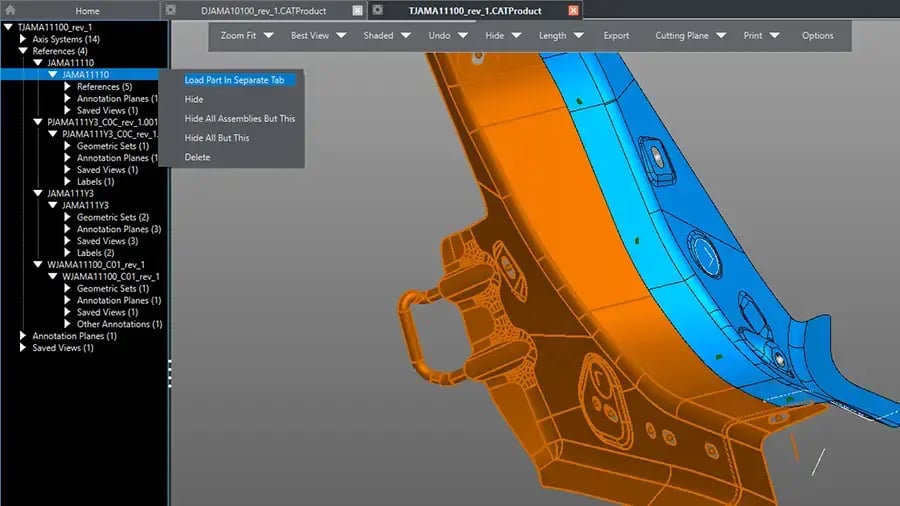The image size is (900, 506).
Task: Select the TJAMA11100_rev_1 root row
Action: (55, 27)
